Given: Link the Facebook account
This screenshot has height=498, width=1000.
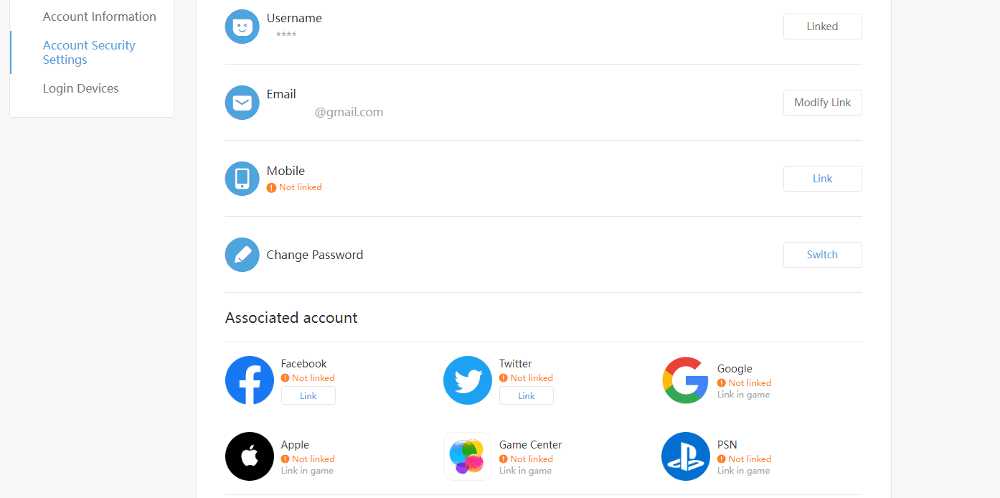Looking at the screenshot, I should (x=308, y=396).
